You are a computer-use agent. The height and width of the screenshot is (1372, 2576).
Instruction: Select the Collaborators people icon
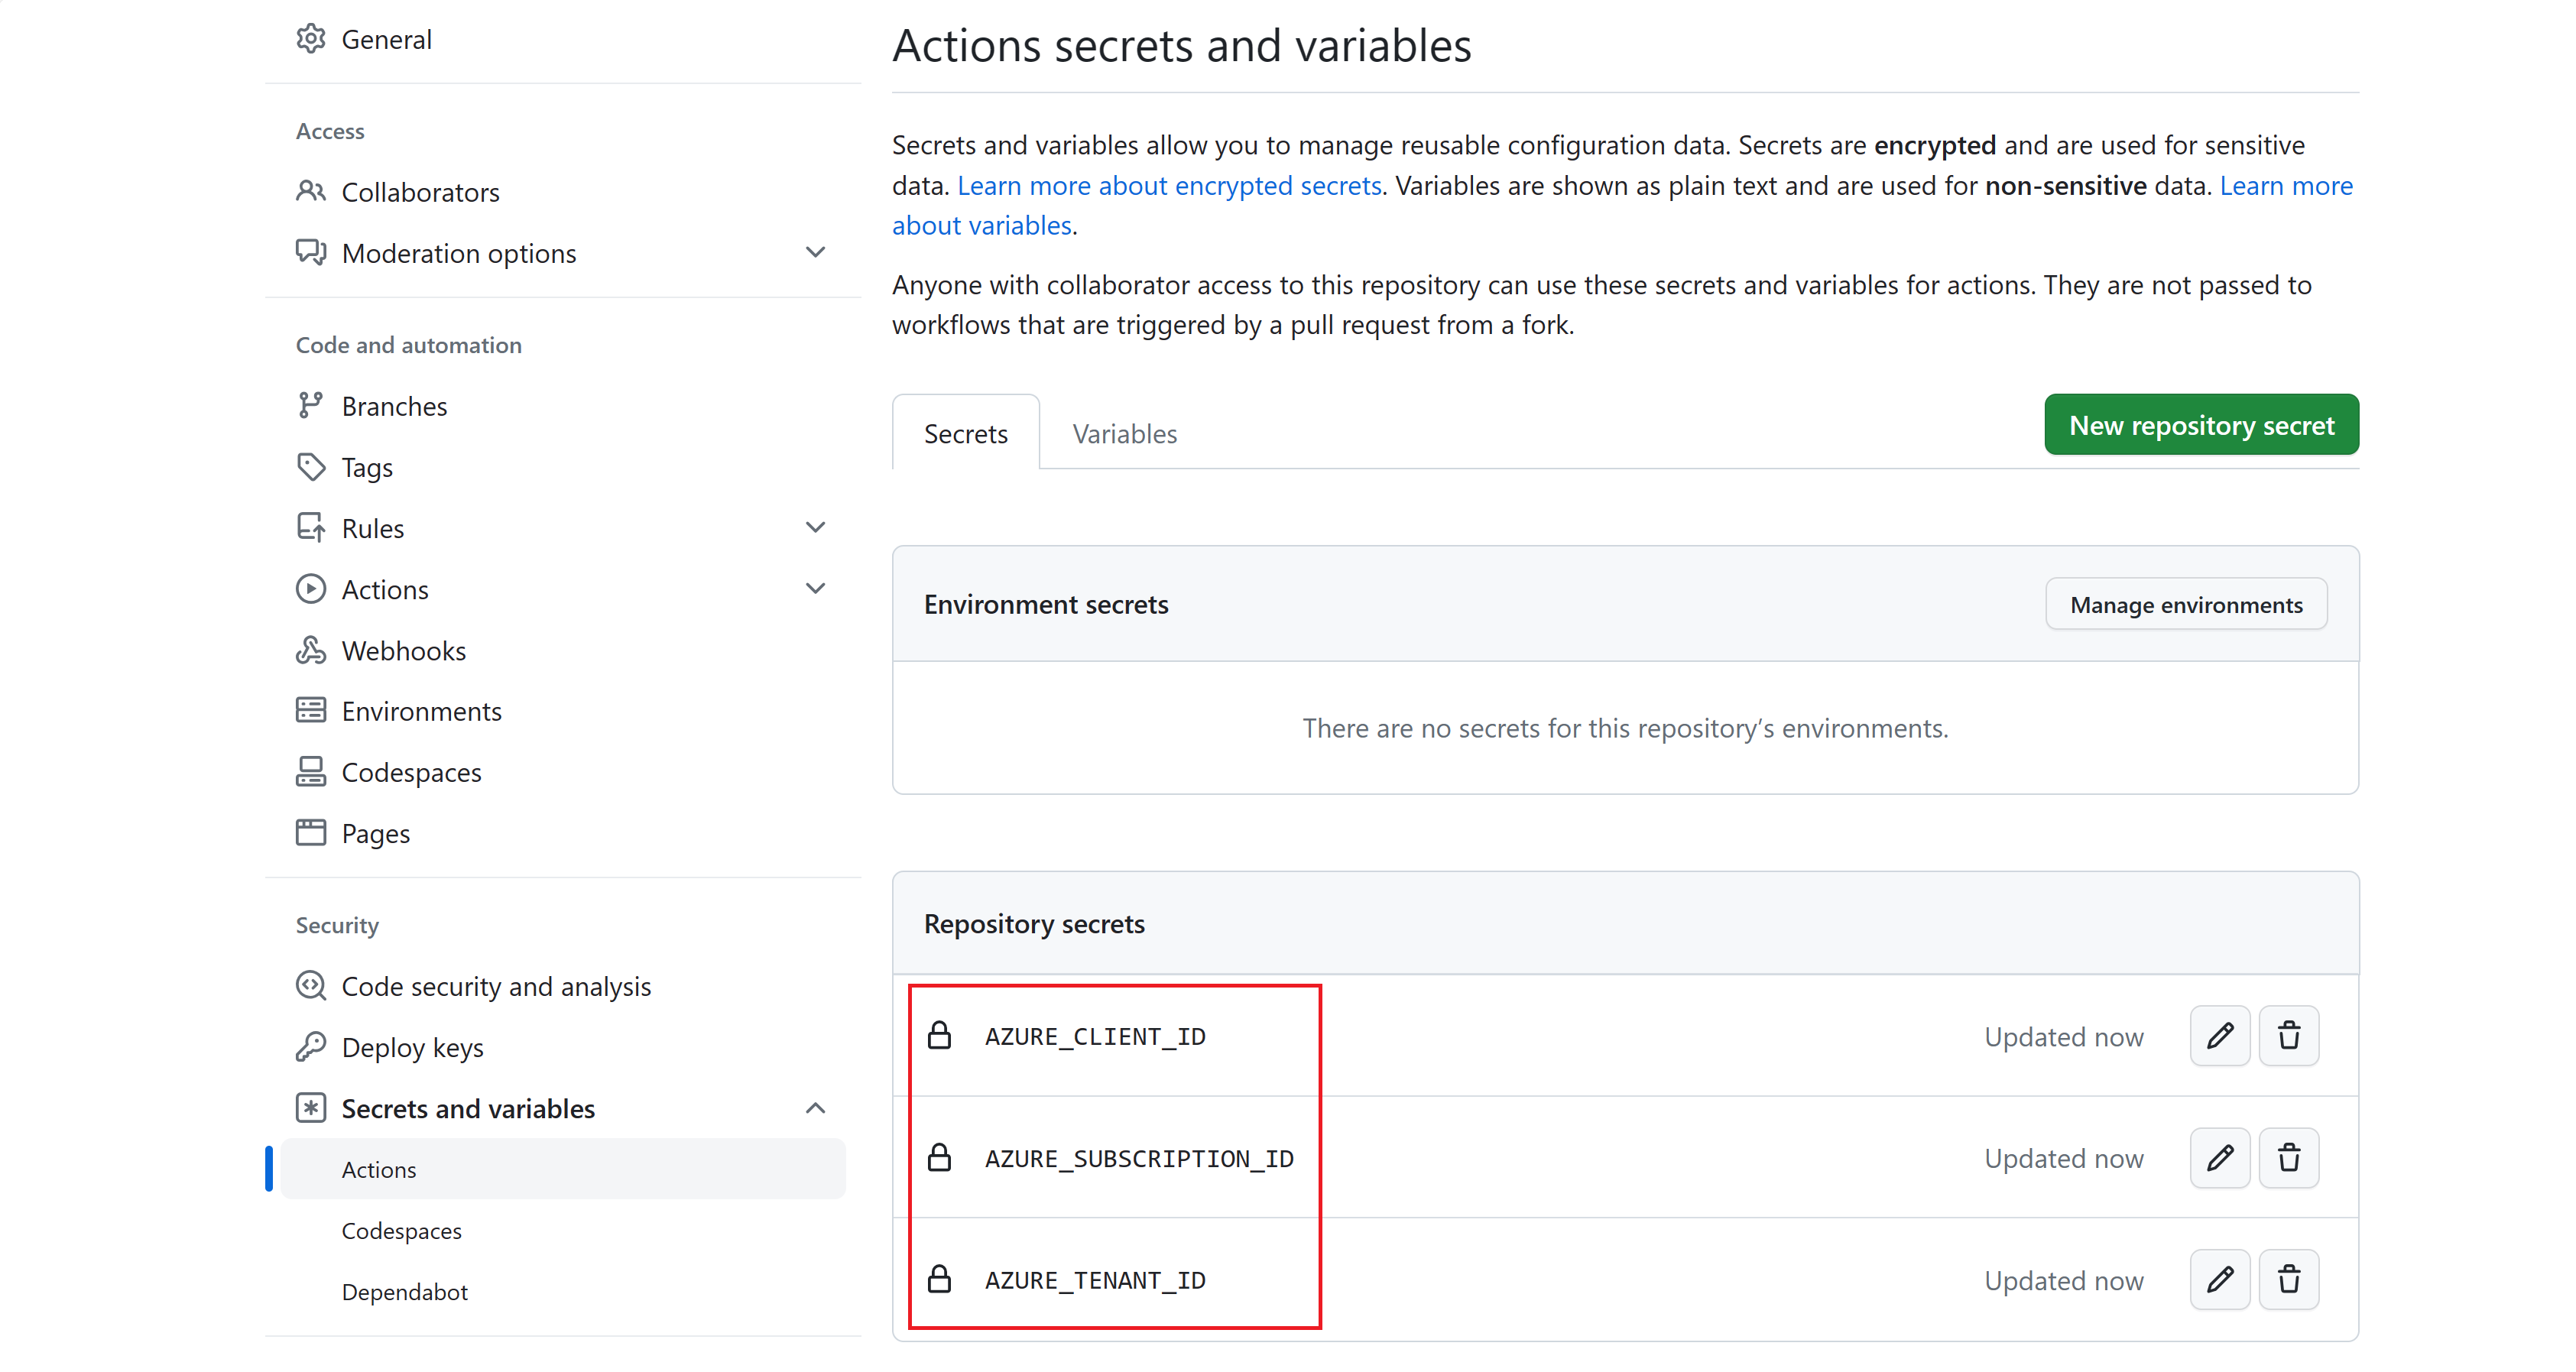[311, 191]
